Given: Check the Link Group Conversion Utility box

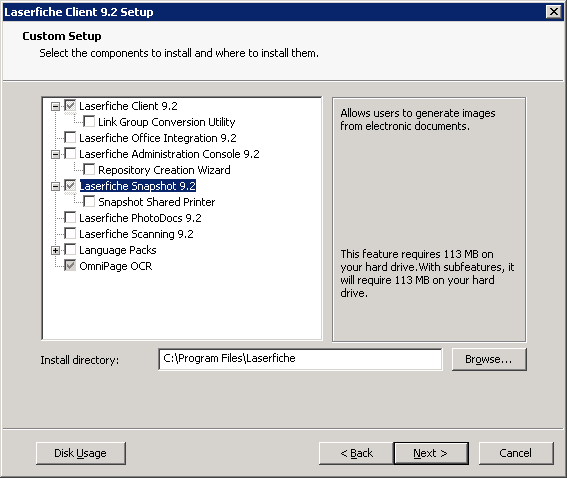Looking at the screenshot, I should pos(89,121).
